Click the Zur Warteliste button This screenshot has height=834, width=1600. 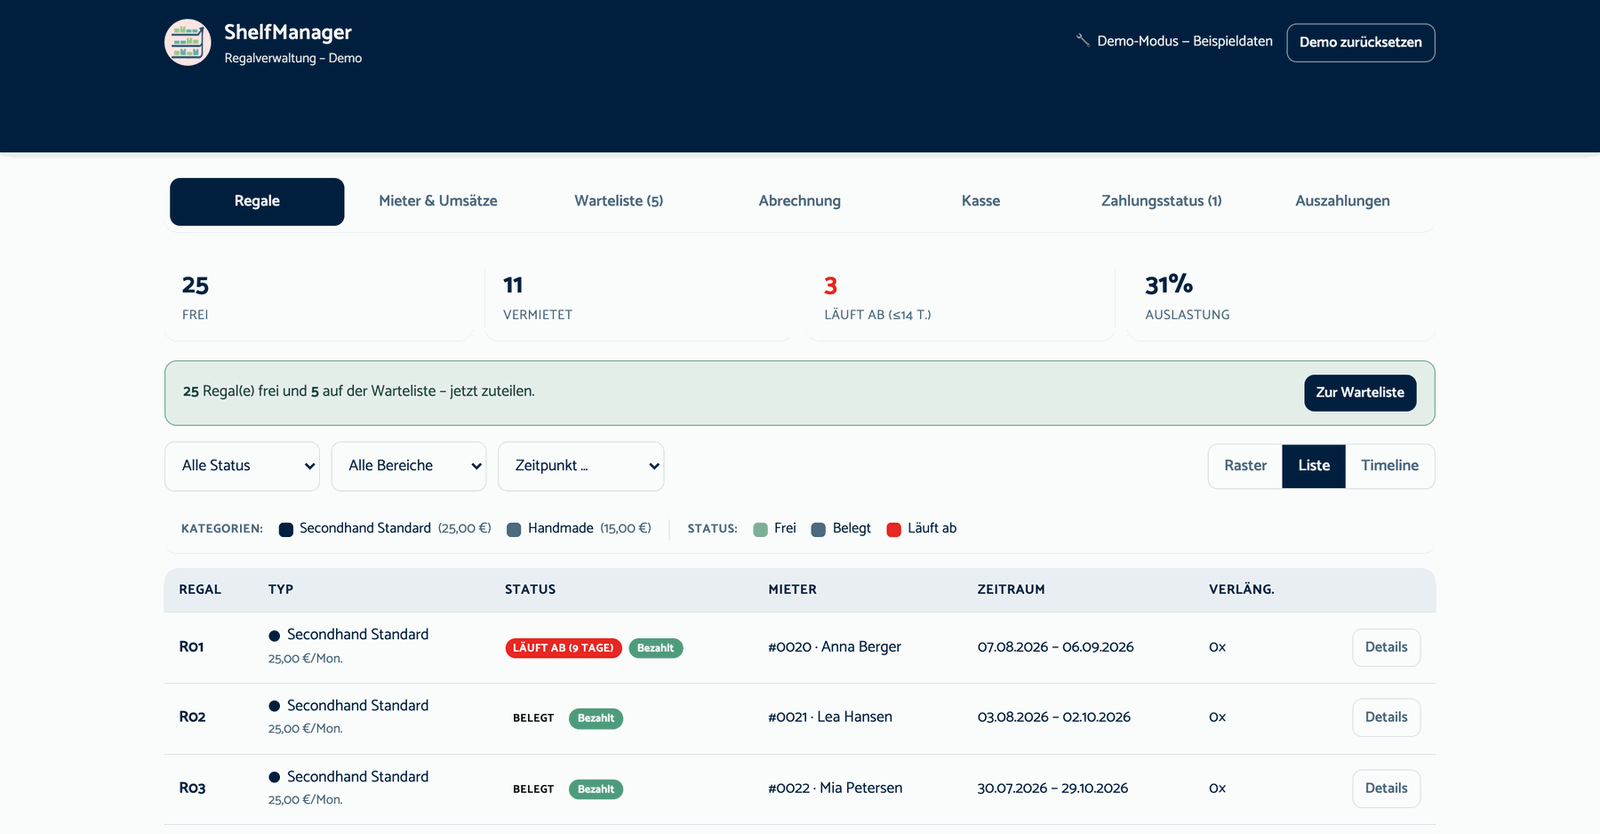tap(1360, 393)
